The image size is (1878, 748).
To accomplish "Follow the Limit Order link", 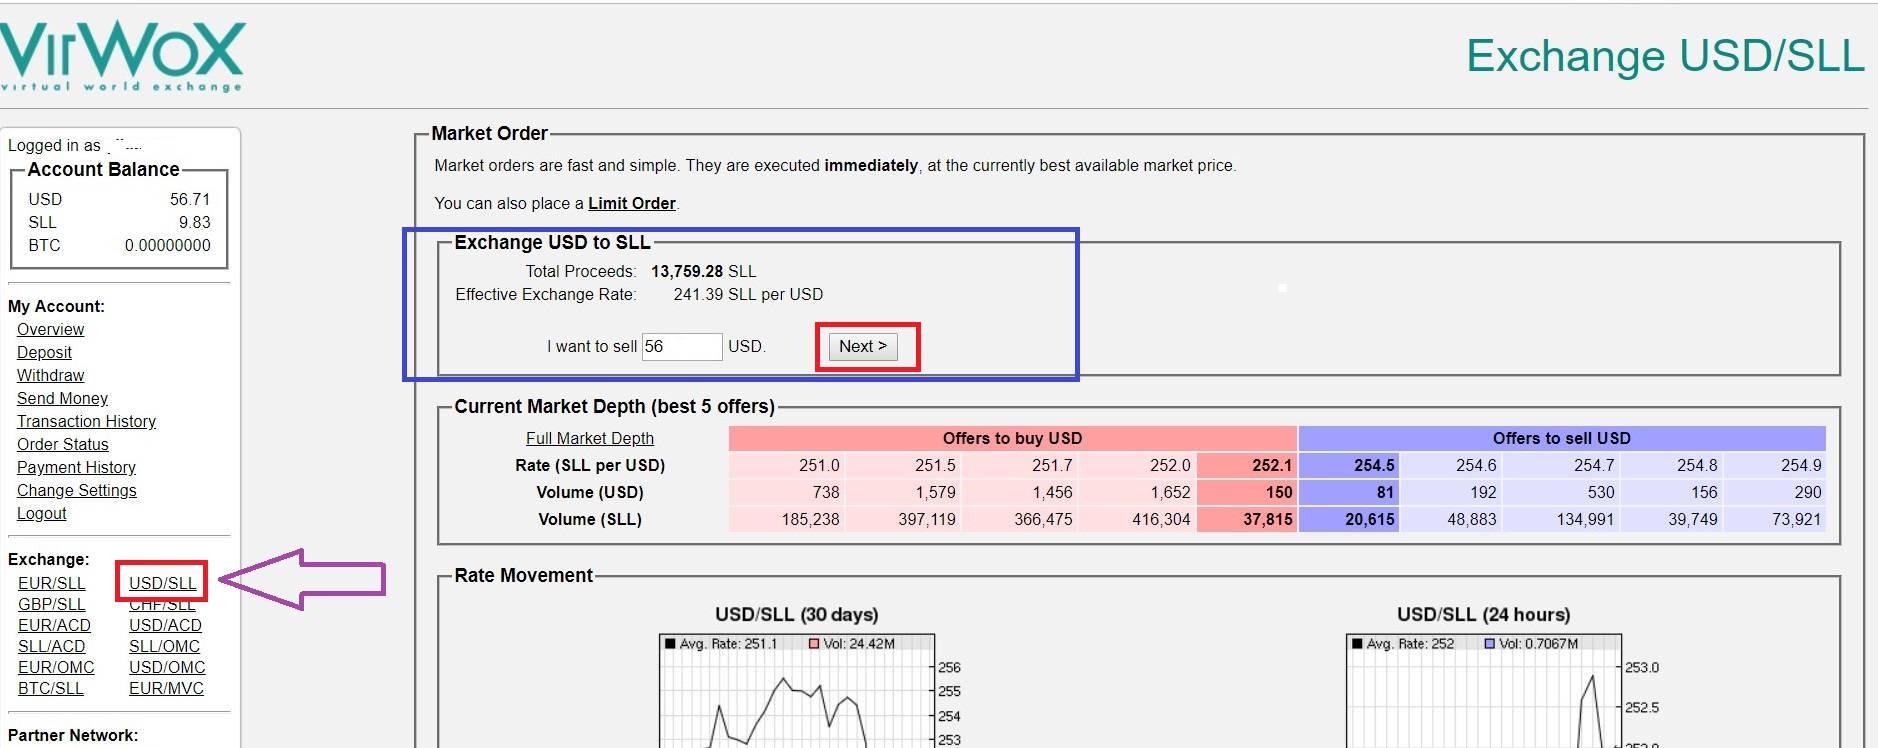I will click(x=632, y=203).
